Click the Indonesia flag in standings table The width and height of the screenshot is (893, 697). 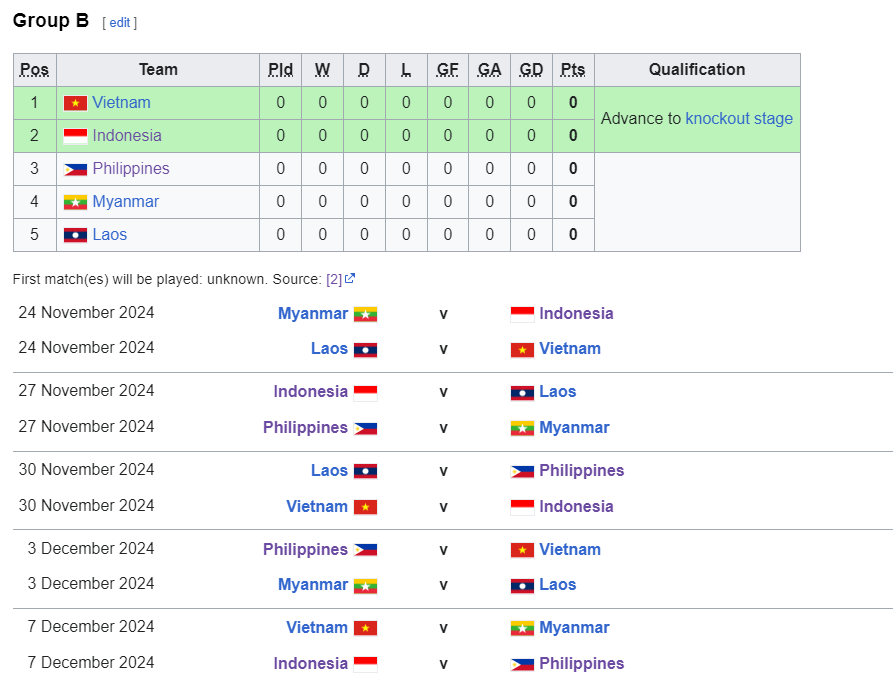point(75,136)
